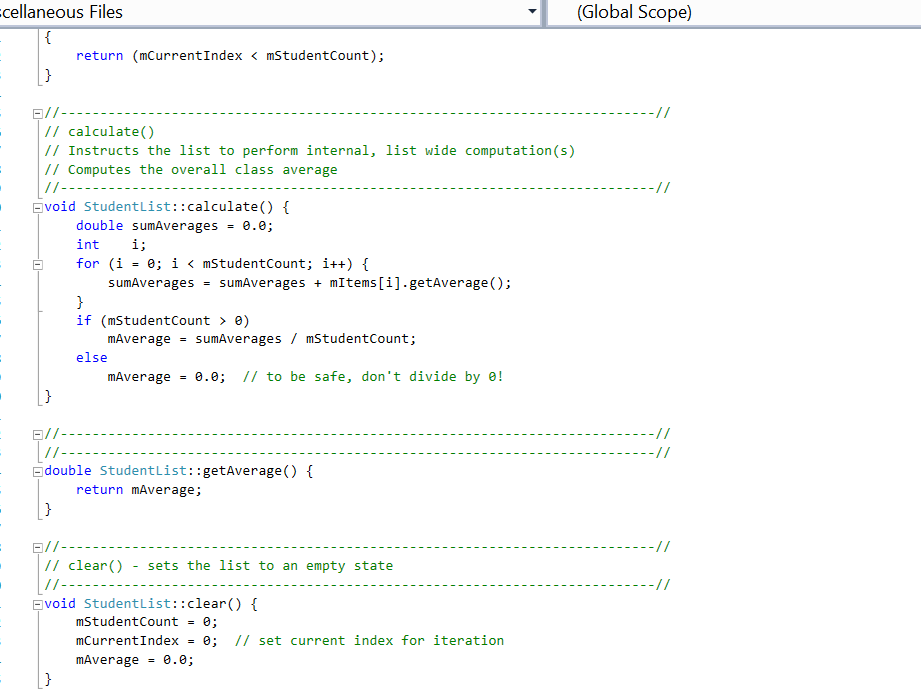Click 'mStudentCount = 0;' in clear()
921x693 pixels.
click(x=147, y=622)
